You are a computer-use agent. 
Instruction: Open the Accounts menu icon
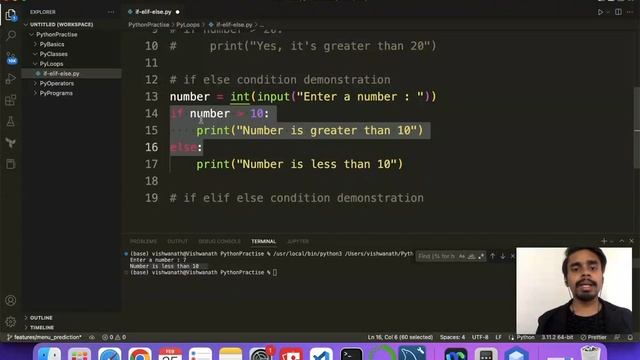(11, 300)
